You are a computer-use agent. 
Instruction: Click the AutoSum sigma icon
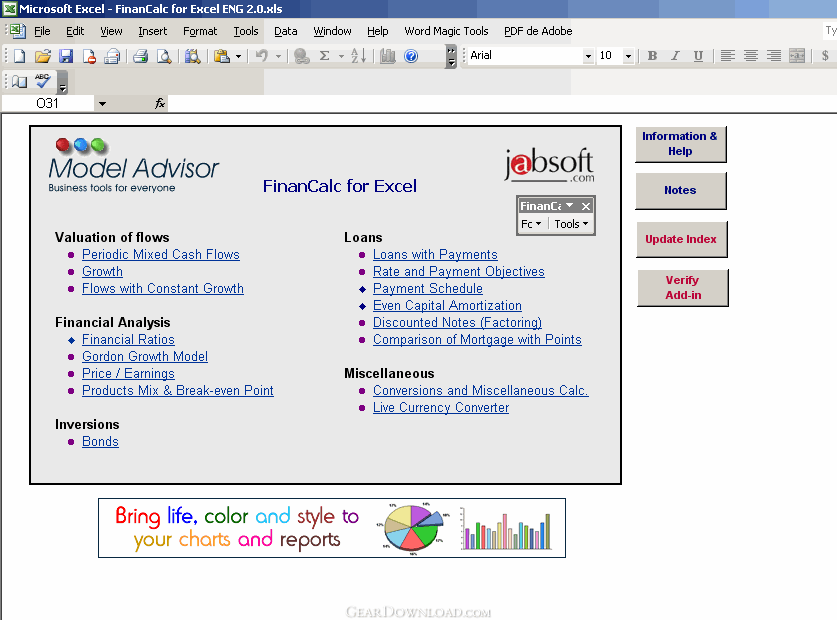tap(324, 56)
